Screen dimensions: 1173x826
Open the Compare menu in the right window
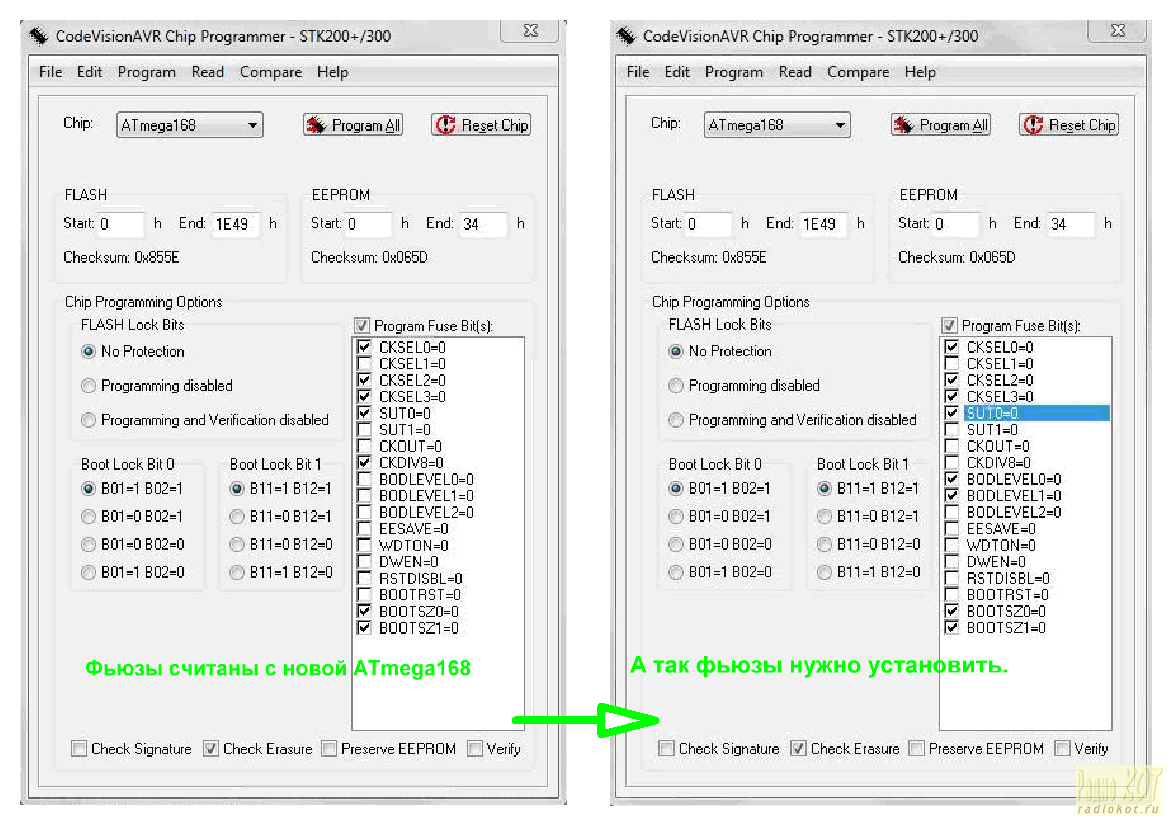click(x=858, y=72)
